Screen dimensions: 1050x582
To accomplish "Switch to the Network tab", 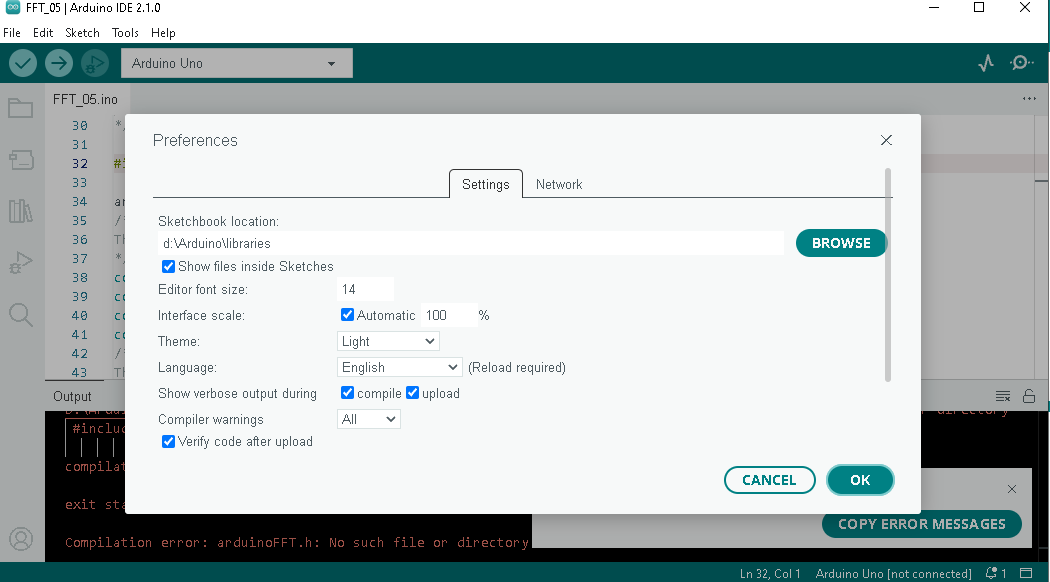I will pyautogui.click(x=559, y=184).
